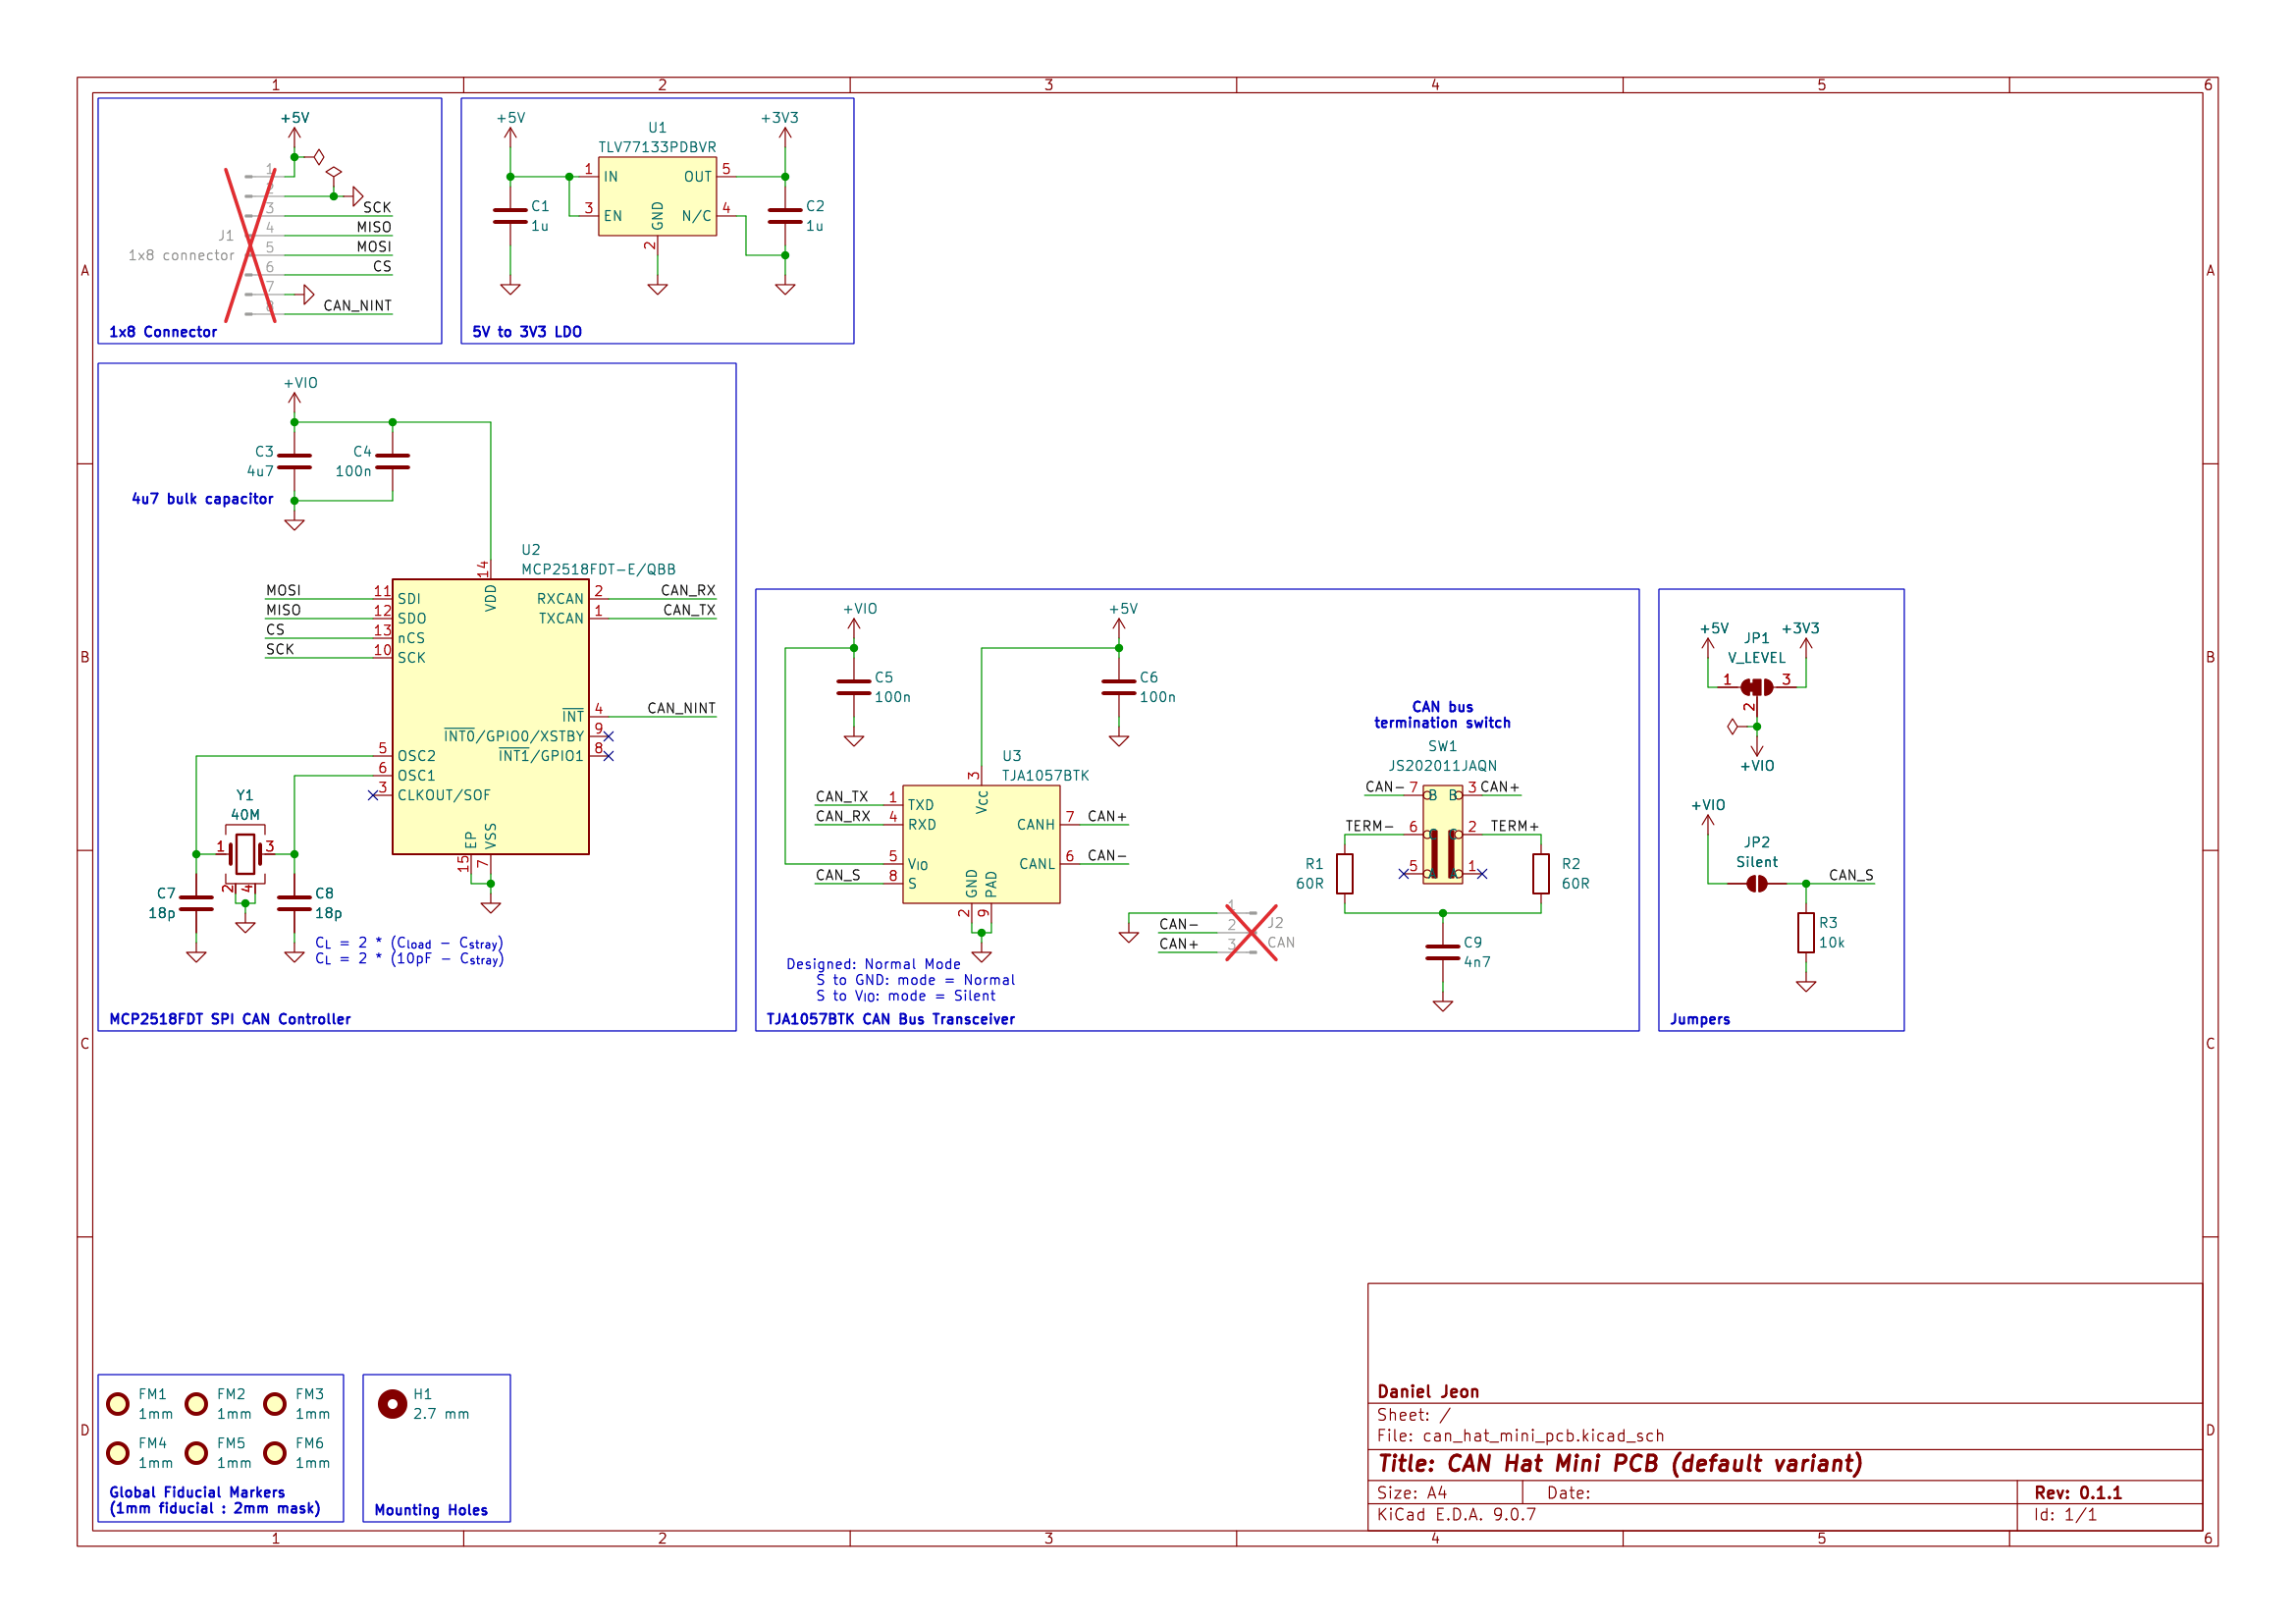This screenshot has width=2296, height=1624.
Task: Select fiducial marker FM6
Action: coord(275,1453)
